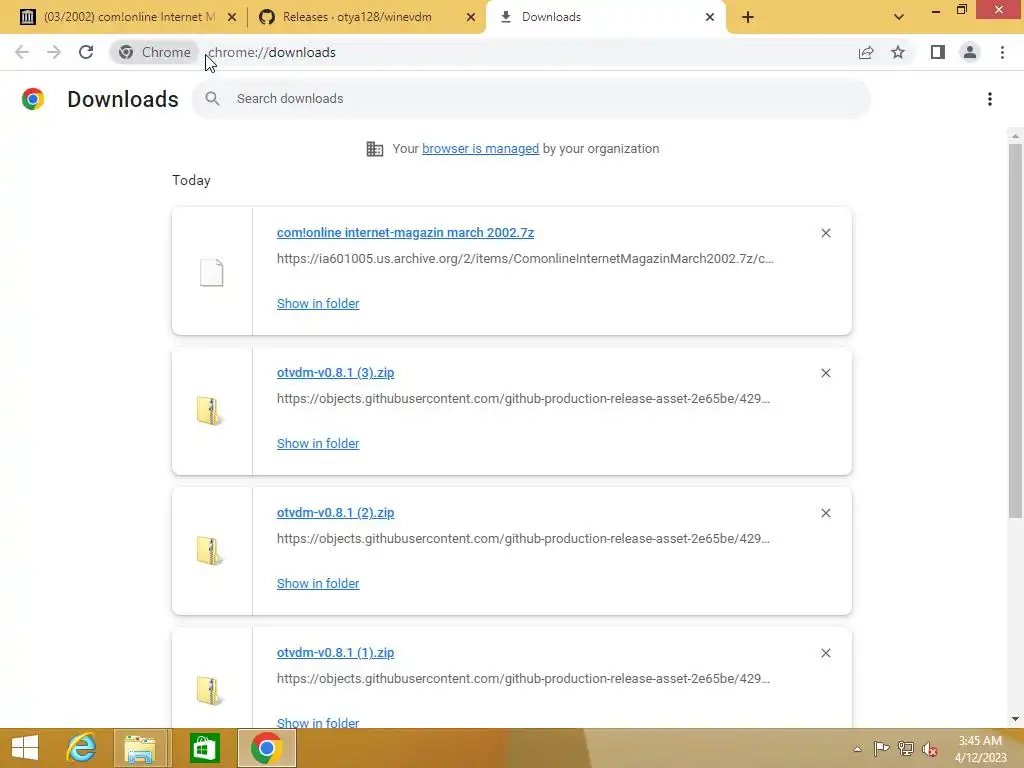Image resolution: width=1024 pixels, height=768 pixels.
Task: Bookmark this tab with star icon
Action: point(898,52)
